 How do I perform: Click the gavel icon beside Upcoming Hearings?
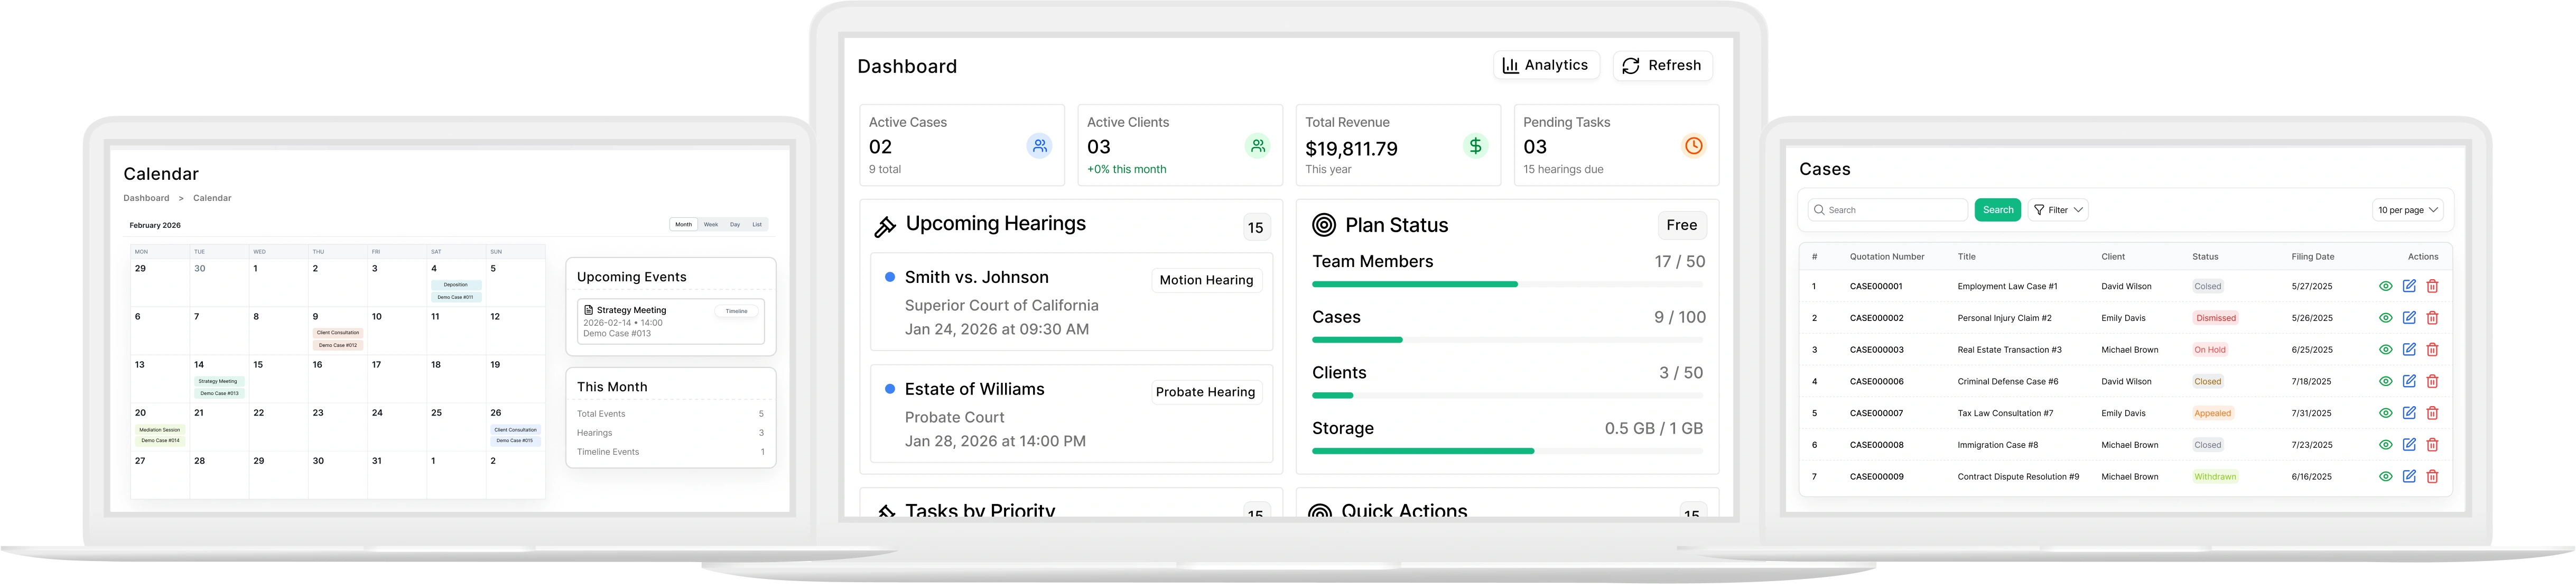tap(885, 227)
